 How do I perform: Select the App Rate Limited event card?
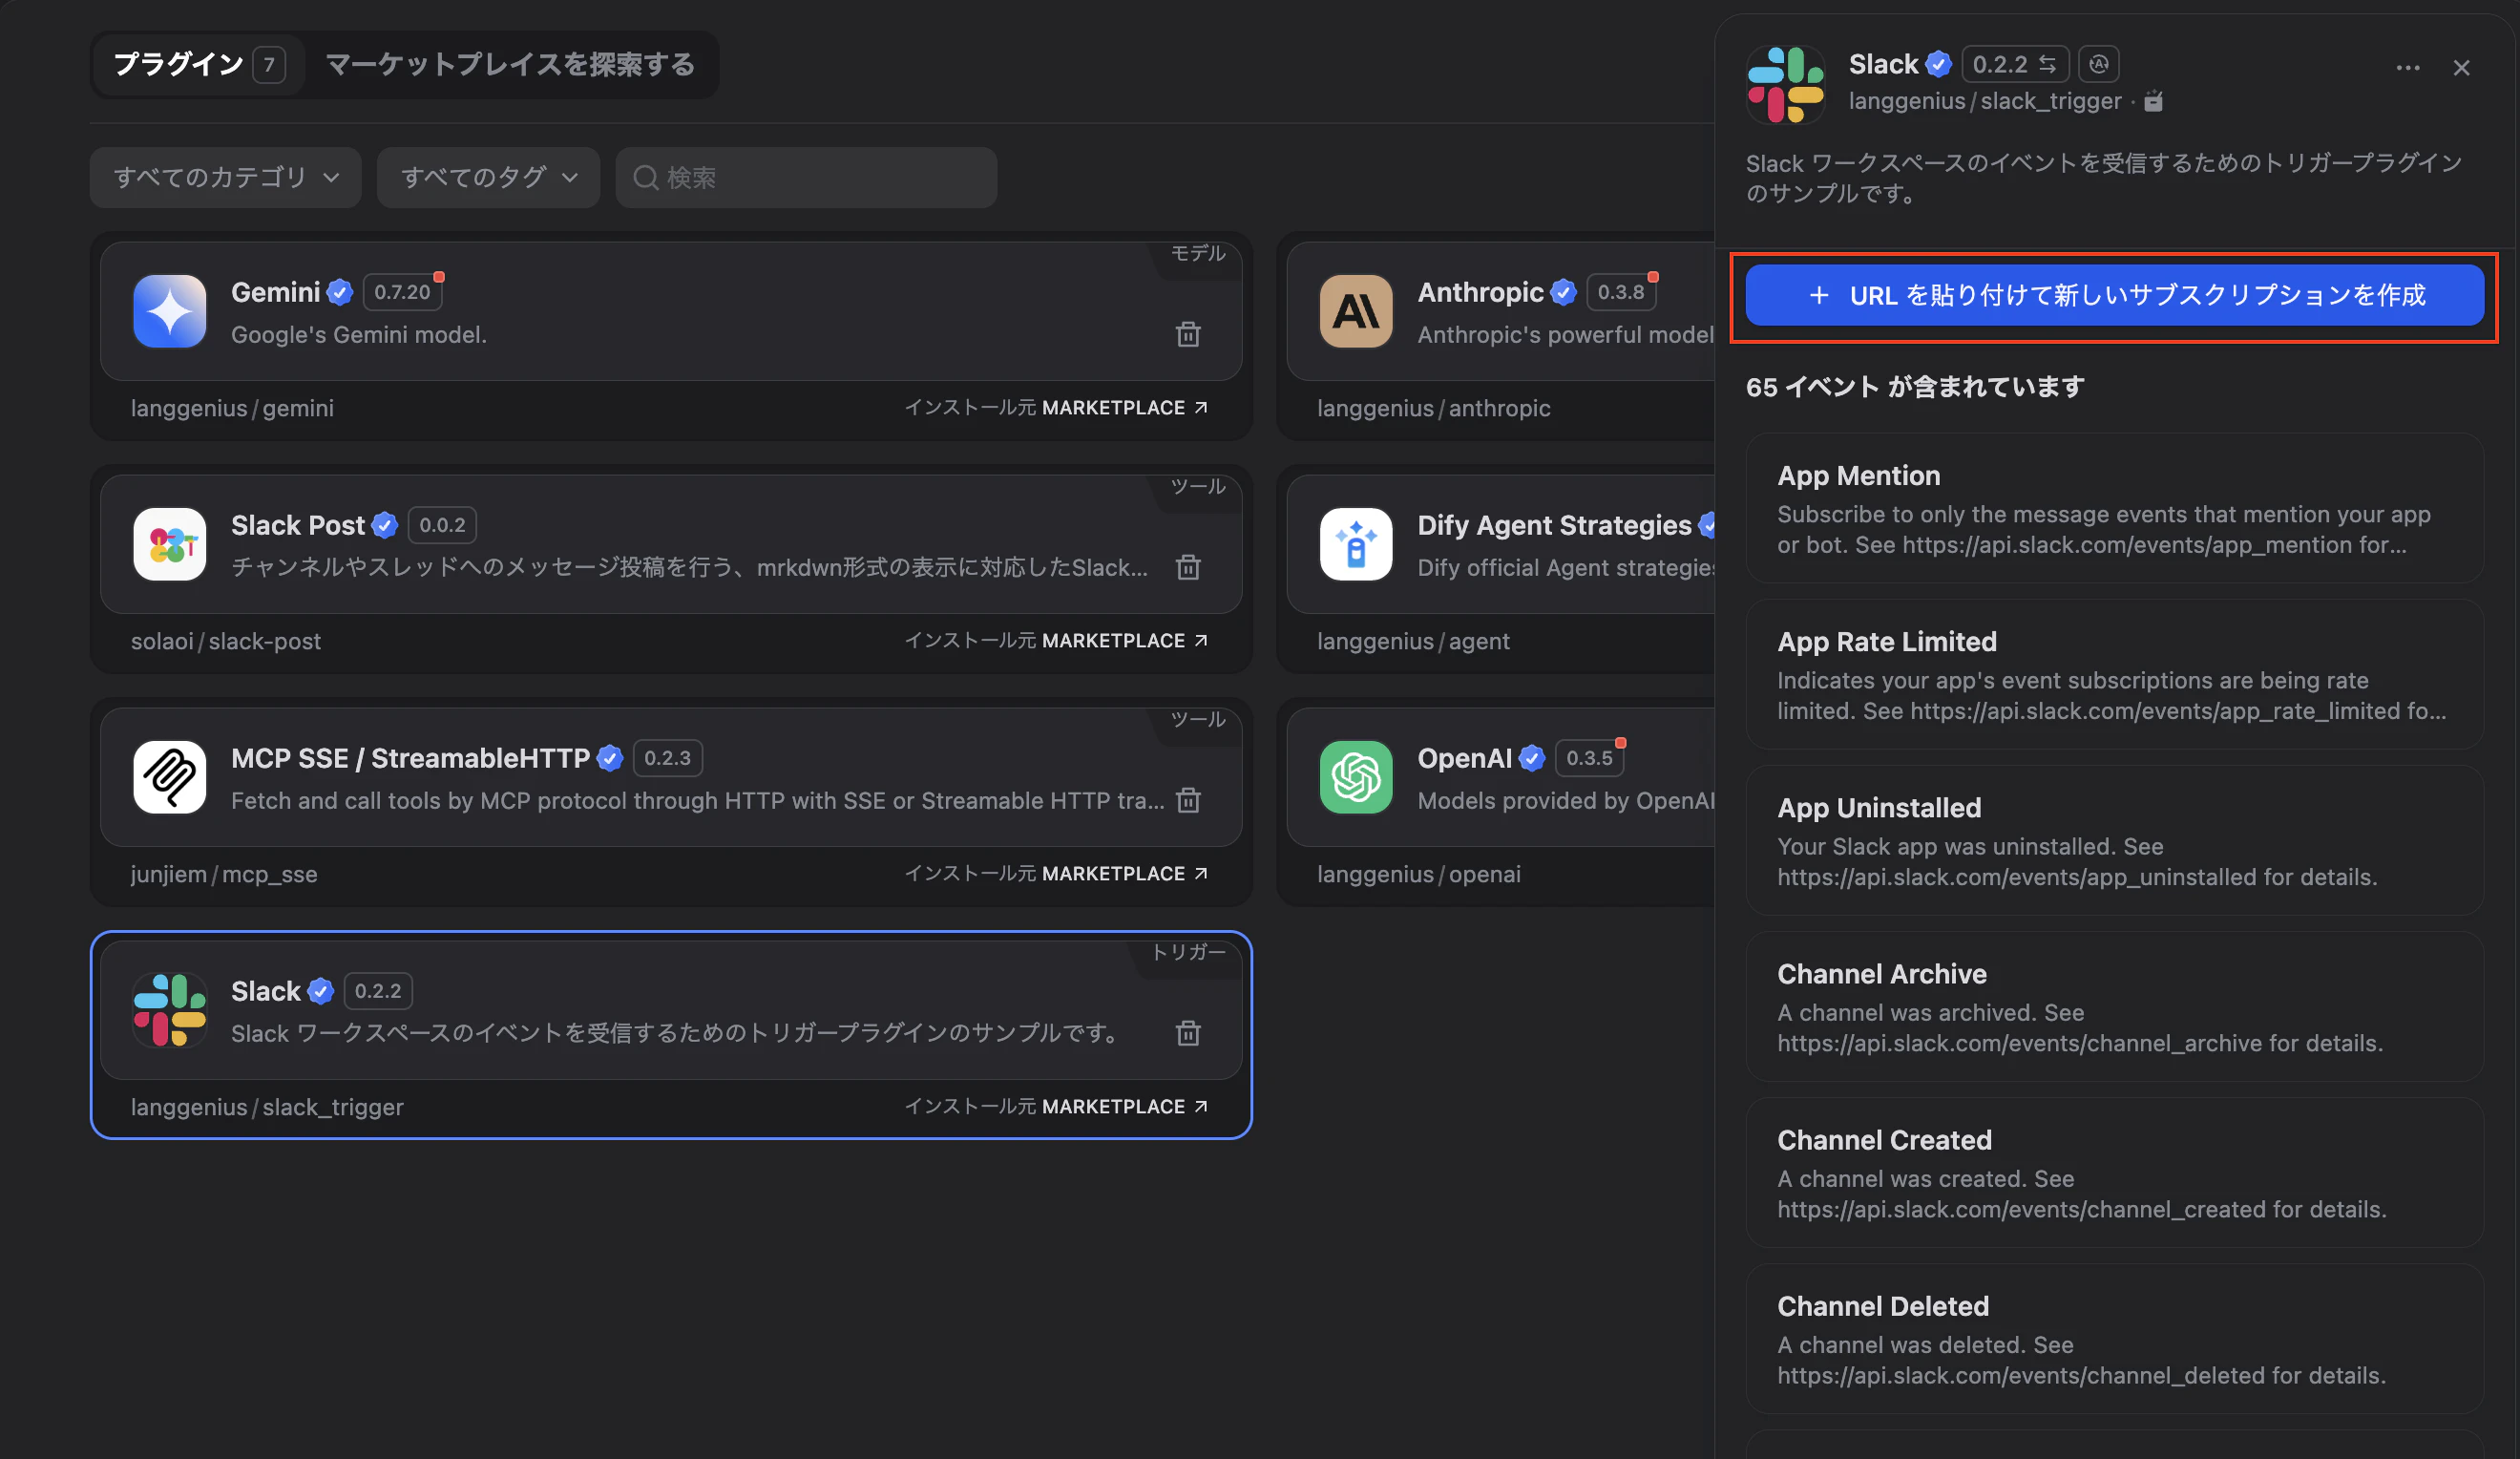tap(2114, 674)
